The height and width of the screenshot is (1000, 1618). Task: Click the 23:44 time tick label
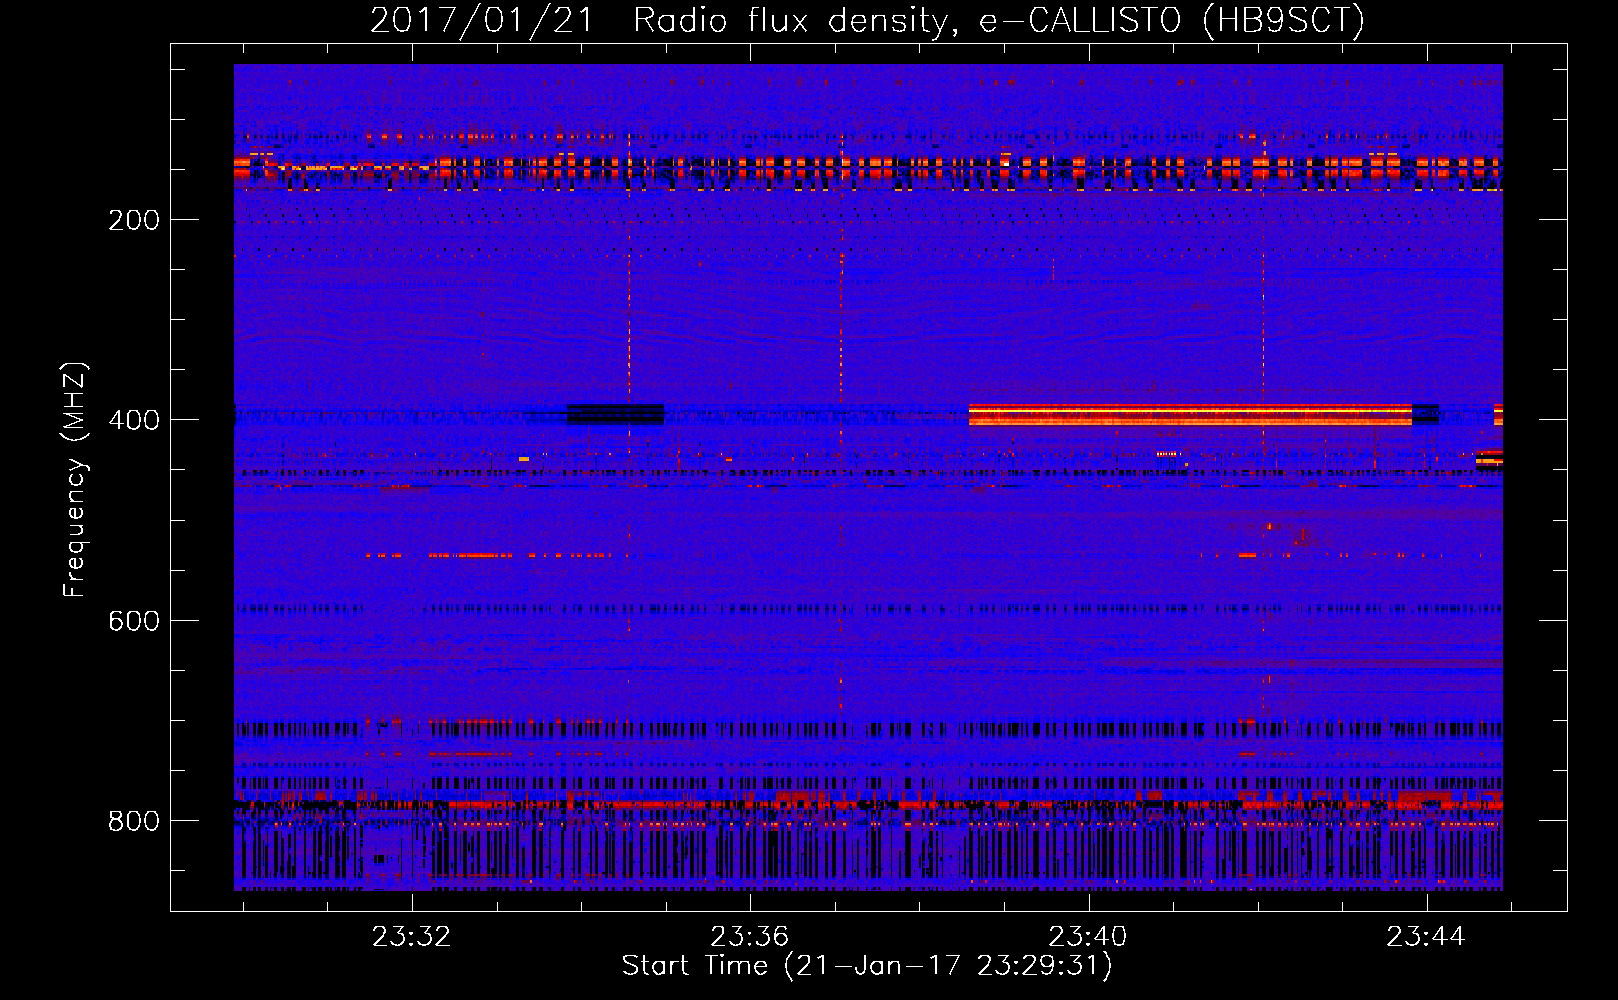1425,937
